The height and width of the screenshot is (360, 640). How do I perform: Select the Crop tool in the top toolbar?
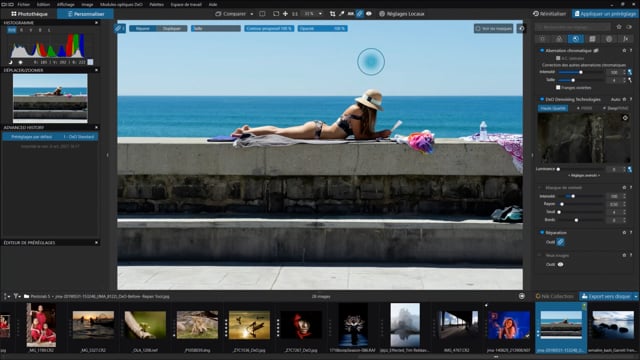click(x=332, y=14)
